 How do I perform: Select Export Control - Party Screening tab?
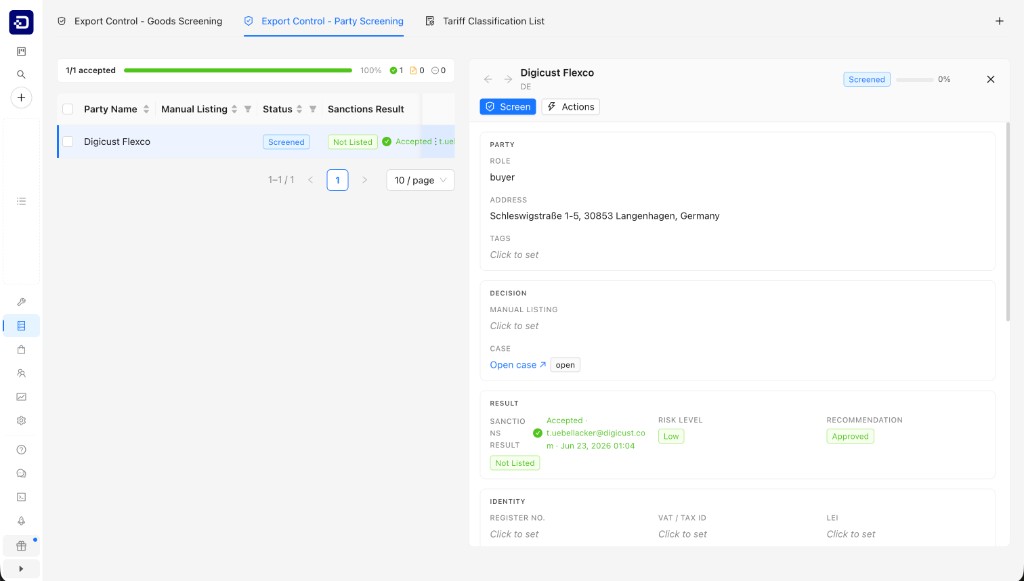(x=324, y=21)
